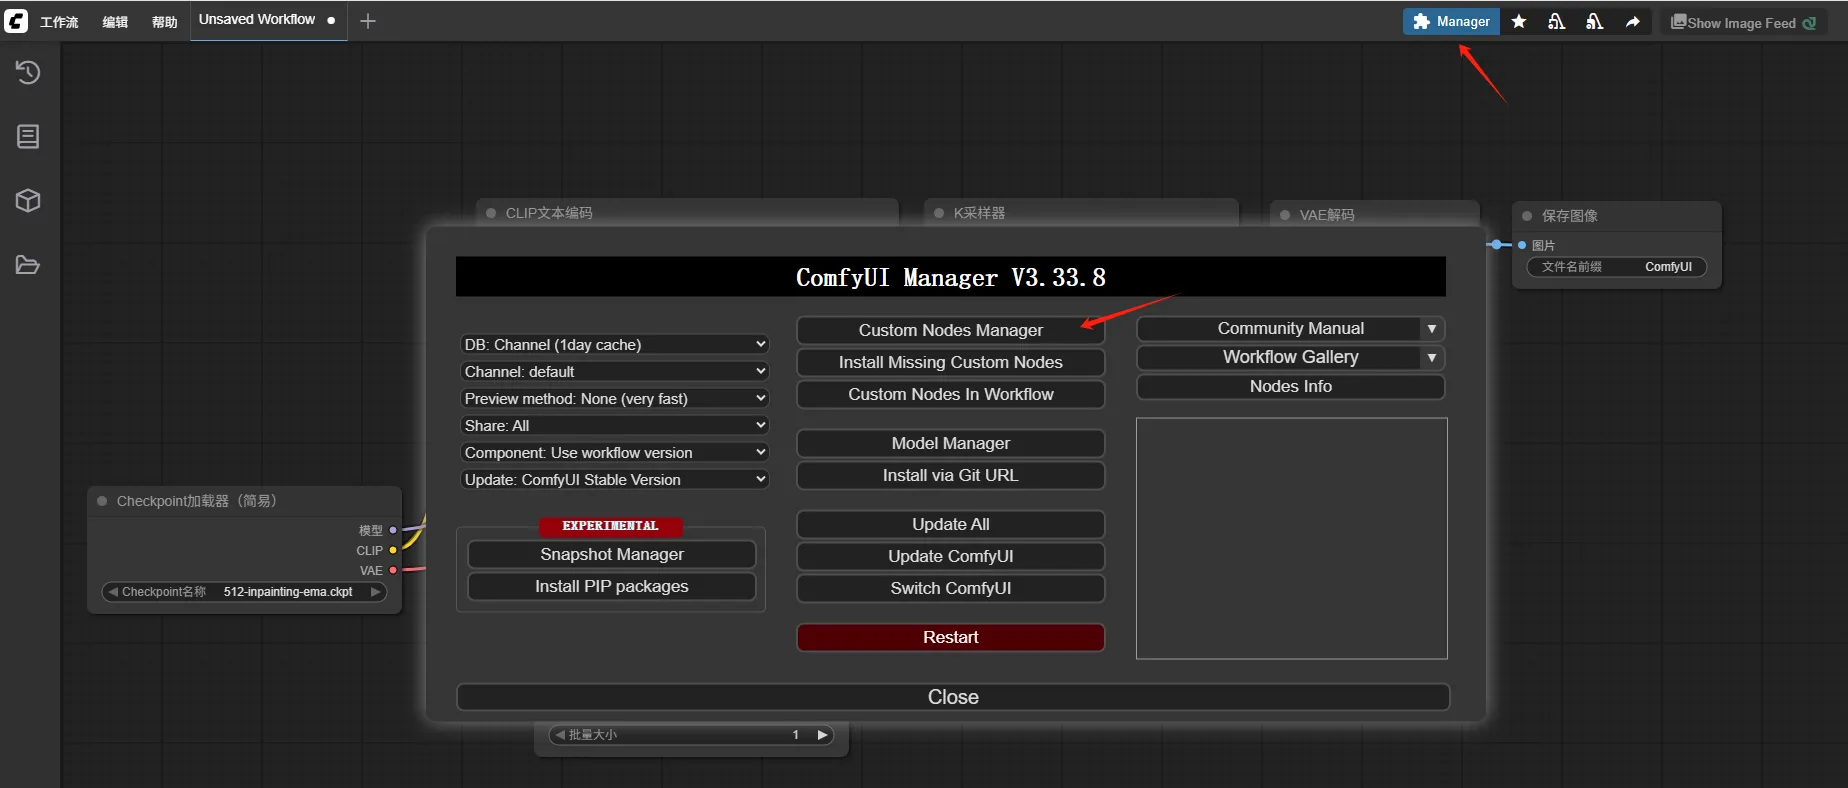This screenshot has height=788, width=1848.
Task: Collapse the CLIP文本编码 node via its dot
Action: click(491, 213)
